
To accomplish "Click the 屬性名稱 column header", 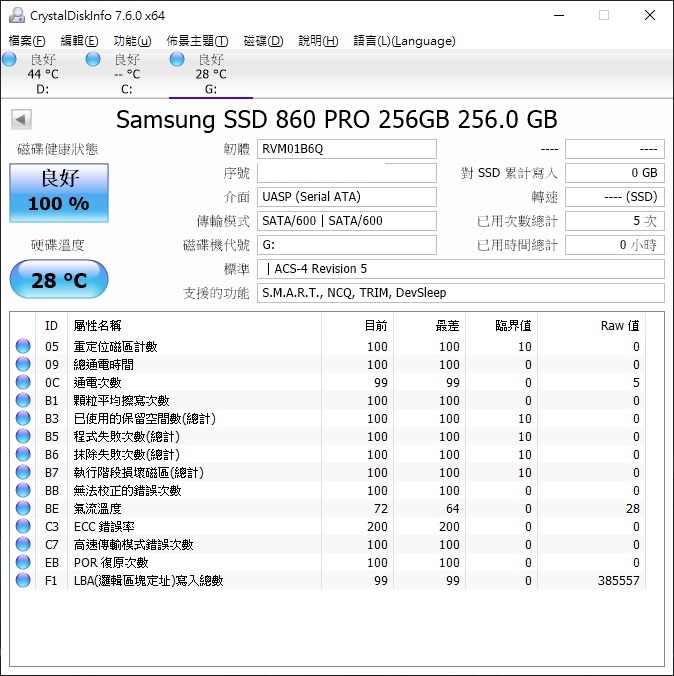I will coord(194,325).
